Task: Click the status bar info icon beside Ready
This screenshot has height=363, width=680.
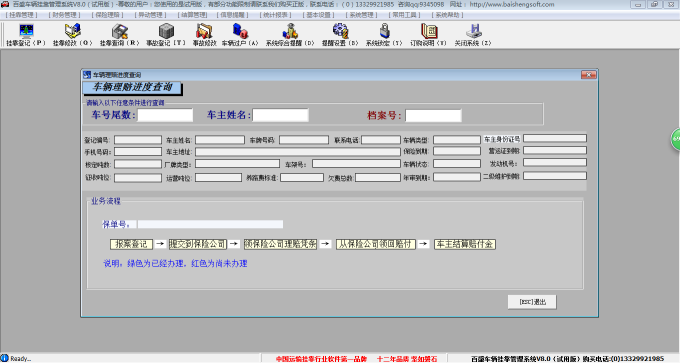Action: (4, 358)
